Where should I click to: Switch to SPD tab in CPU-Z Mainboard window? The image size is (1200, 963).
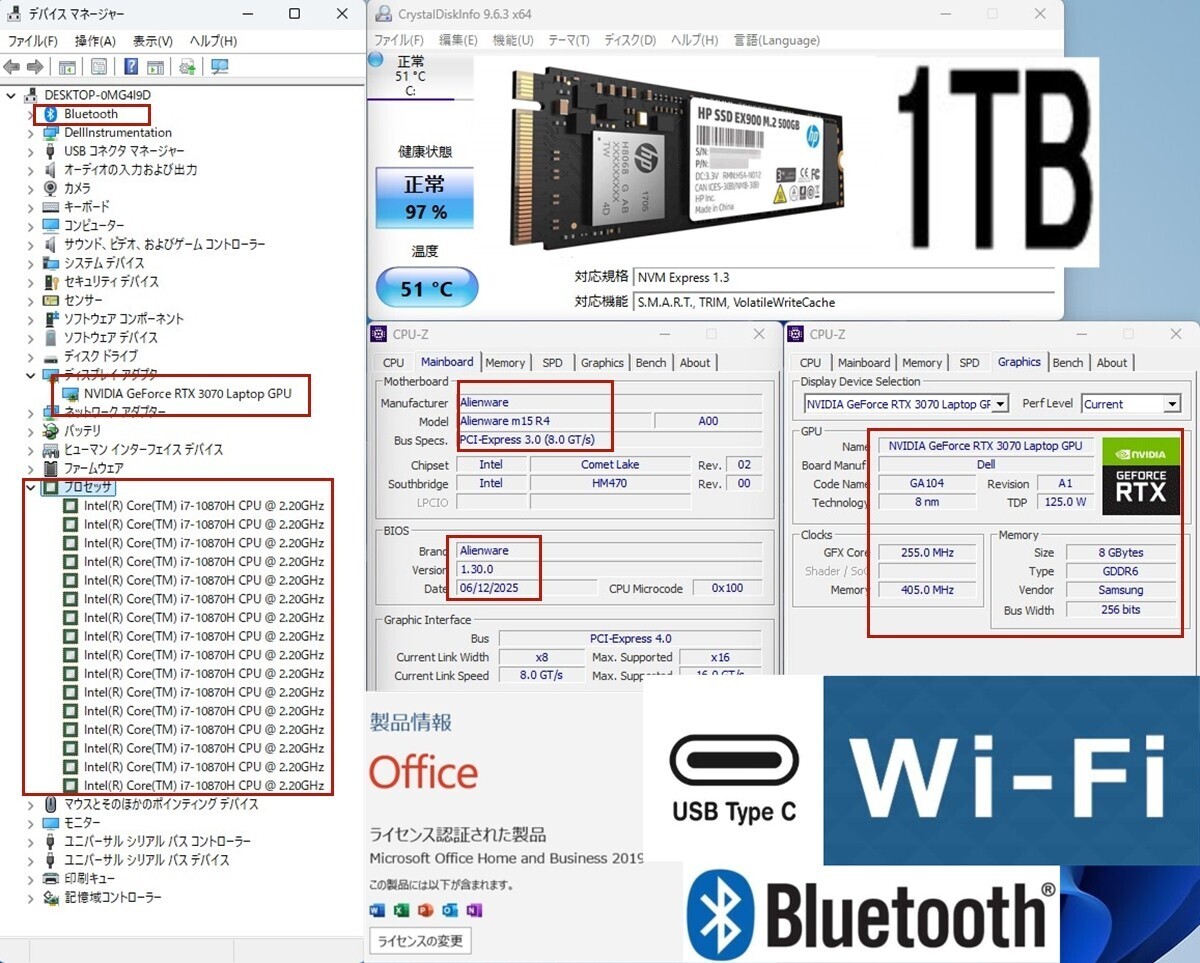coord(552,363)
